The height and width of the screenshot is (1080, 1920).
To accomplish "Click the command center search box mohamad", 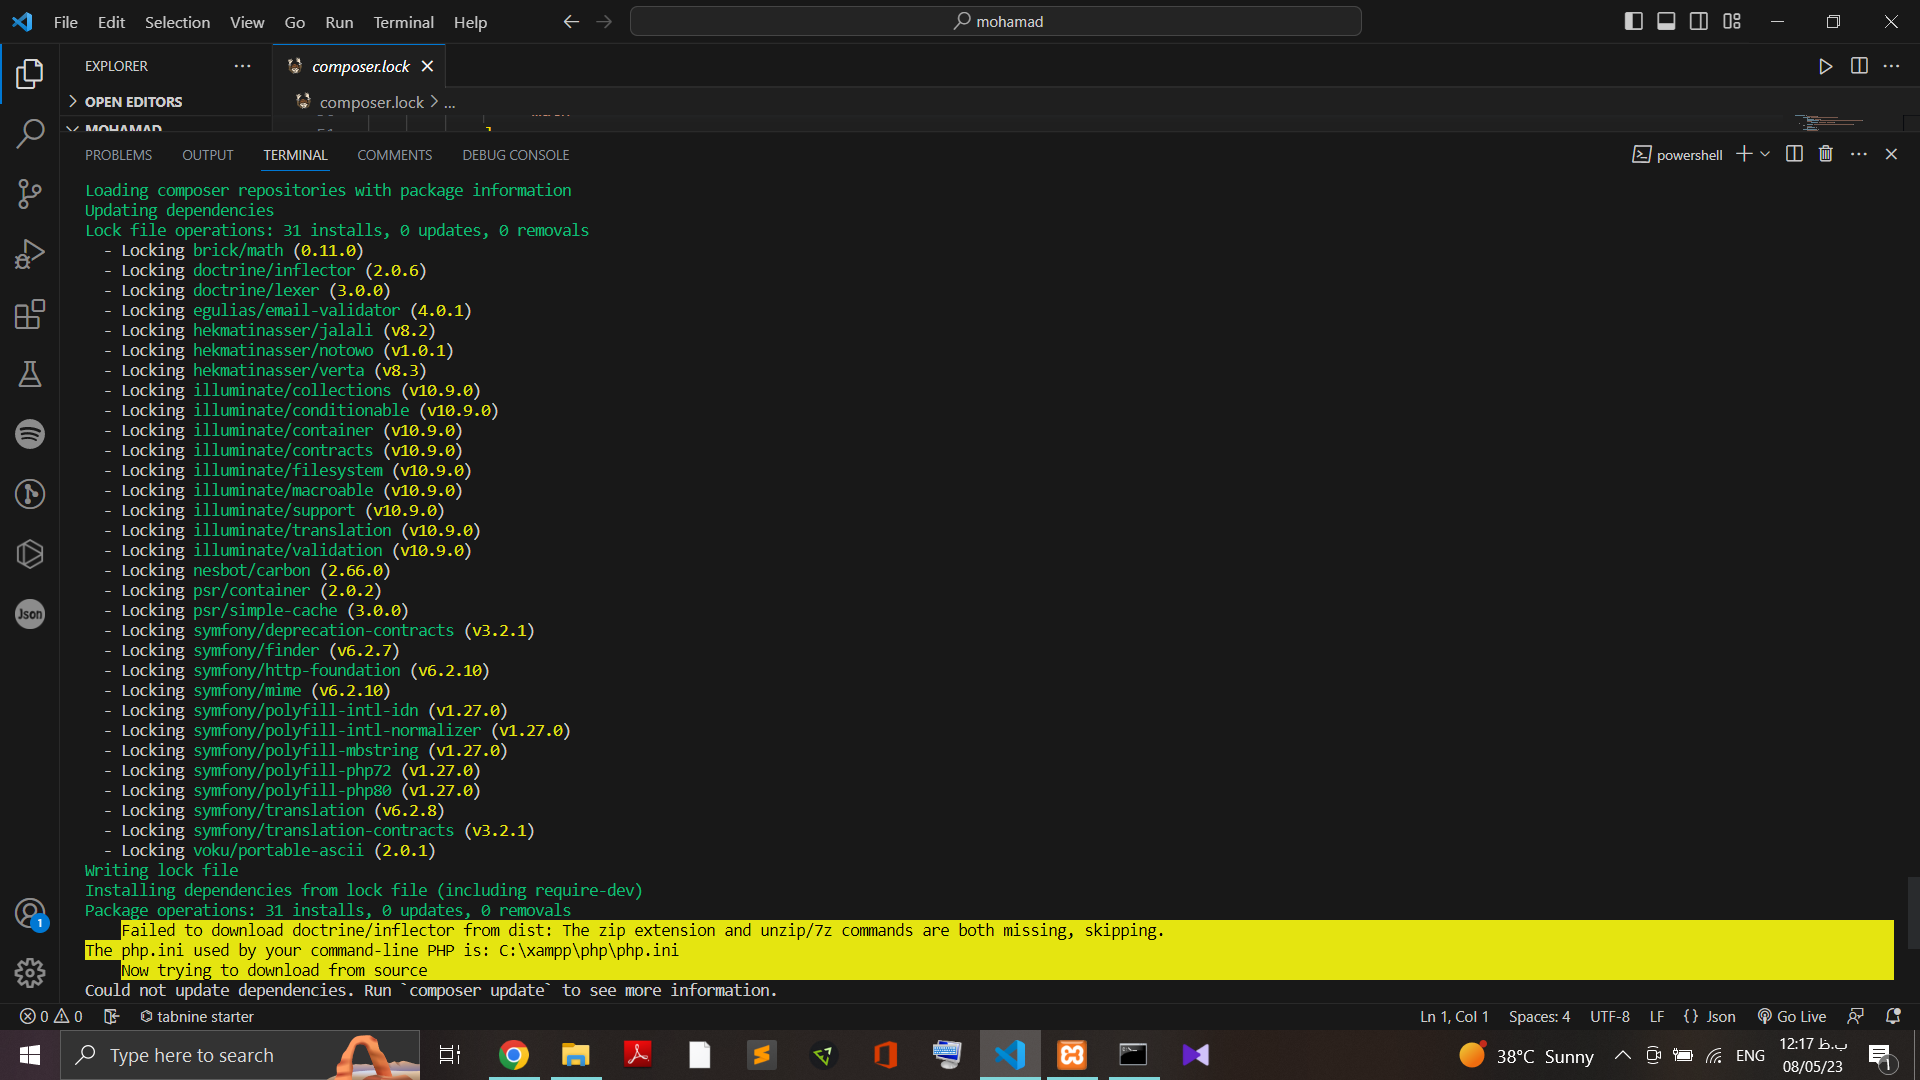I will (996, 21).
